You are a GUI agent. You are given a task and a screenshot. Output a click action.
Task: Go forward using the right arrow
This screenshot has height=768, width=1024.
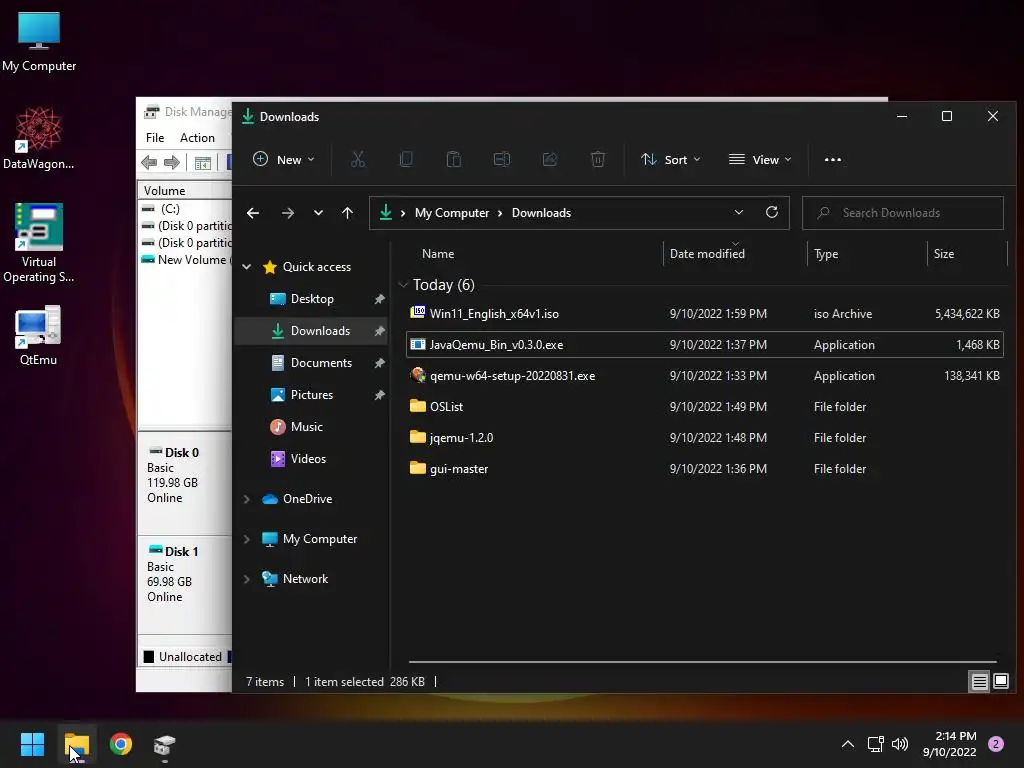287,213
